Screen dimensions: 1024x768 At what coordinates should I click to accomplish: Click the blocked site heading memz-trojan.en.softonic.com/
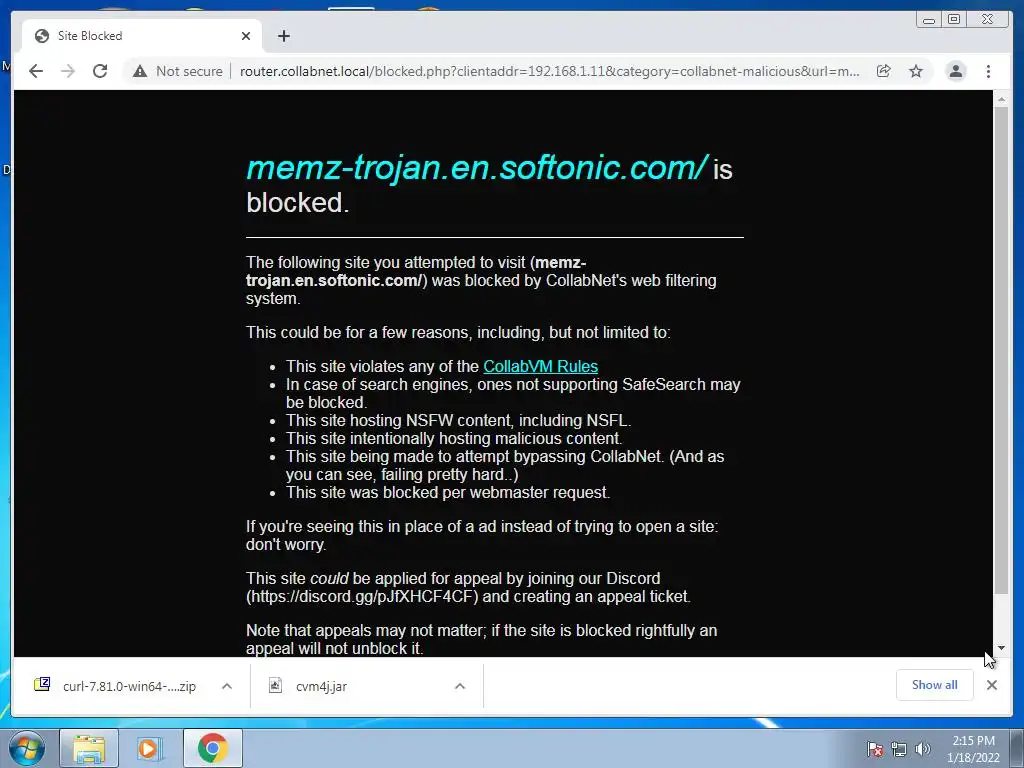pyautogui.click(x=477, y=168)
